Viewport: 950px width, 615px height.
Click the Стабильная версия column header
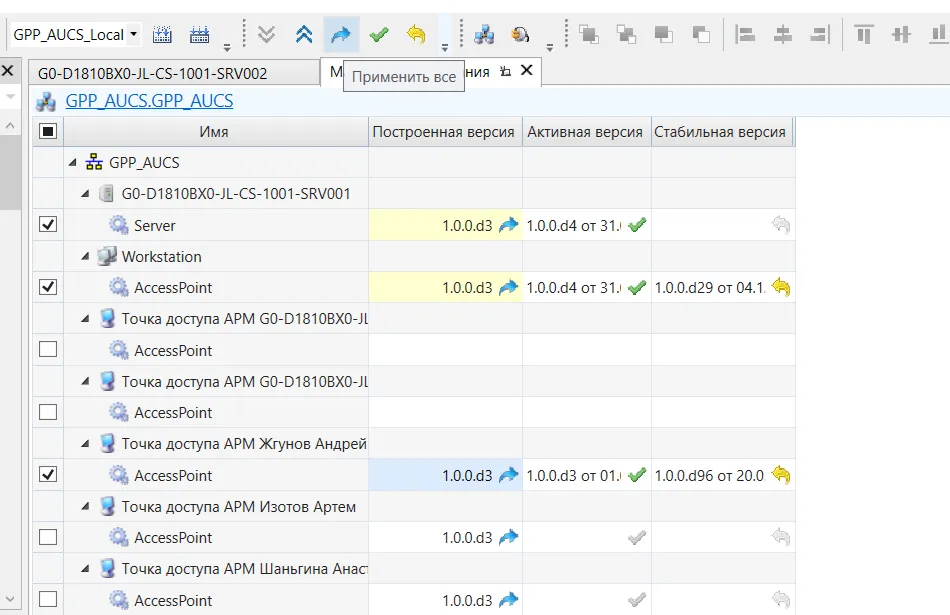point(720,132)
